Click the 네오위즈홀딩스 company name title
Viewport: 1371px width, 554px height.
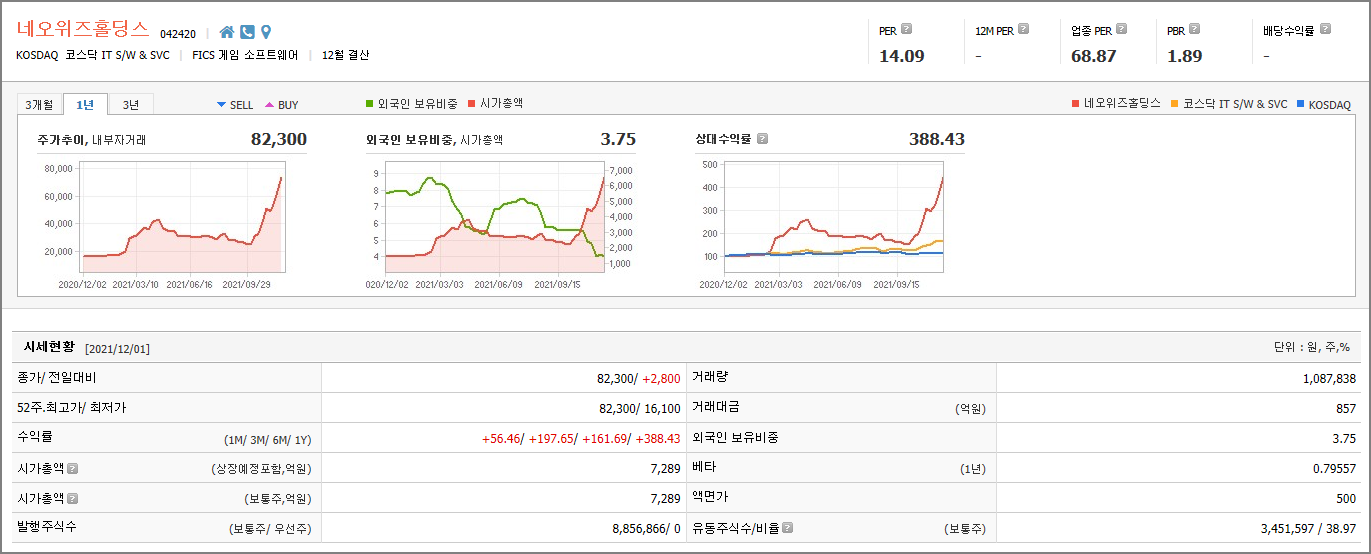pos(83,29)
